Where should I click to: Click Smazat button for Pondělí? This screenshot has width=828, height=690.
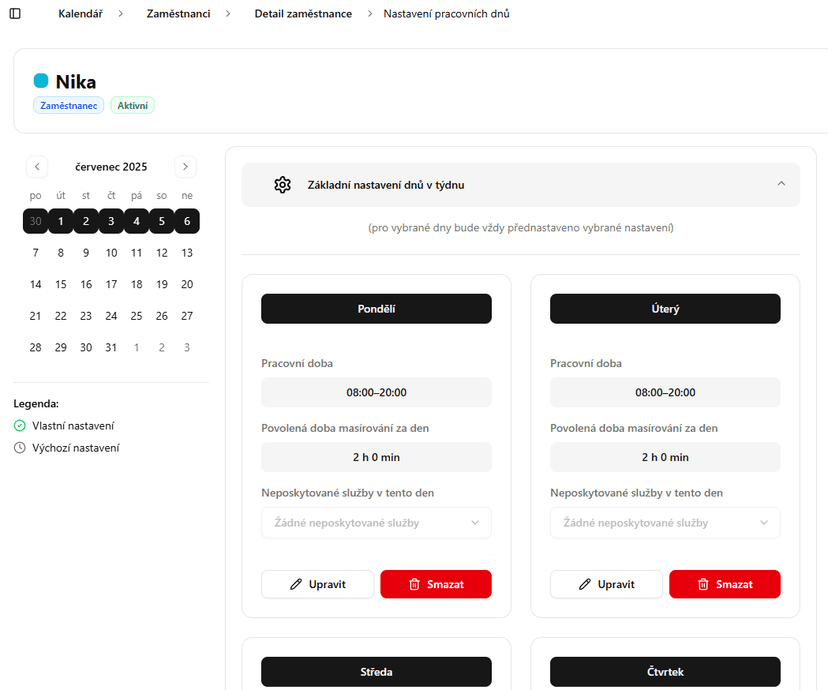point(436,584)
